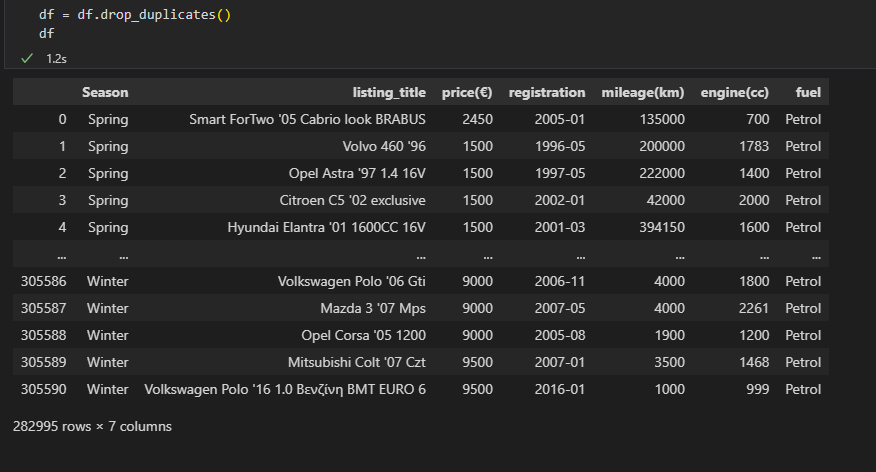Select the mileage(km) column header
This screenshot has width=876, height=472.
pos(642,92)
